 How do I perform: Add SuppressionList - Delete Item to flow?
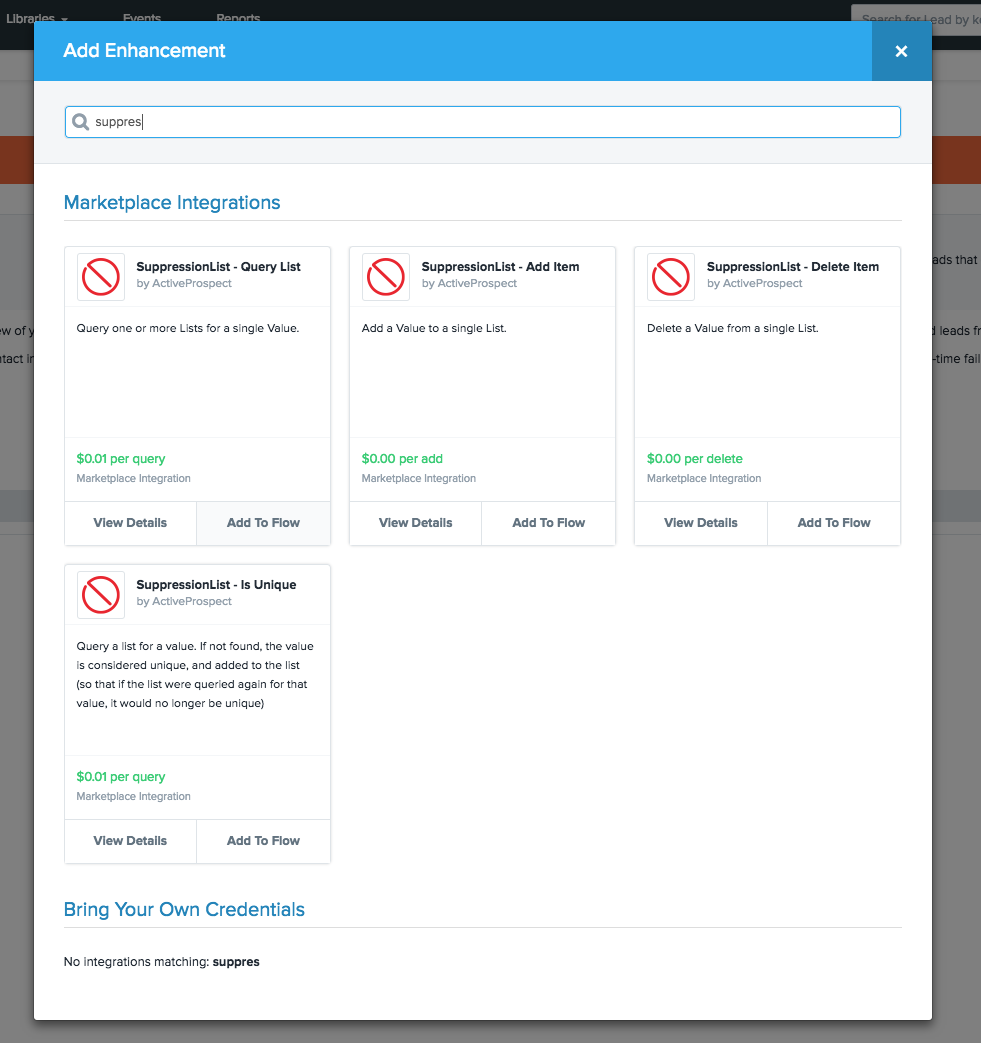click(x=834, y=523)
